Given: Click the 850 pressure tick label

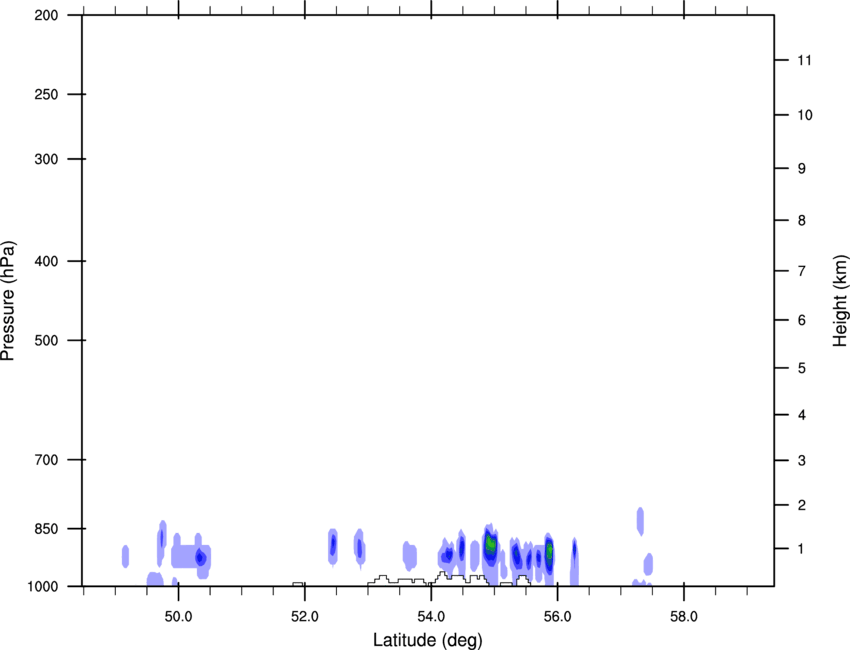Looking at the screenshot, I should click(x=46, y=529).
